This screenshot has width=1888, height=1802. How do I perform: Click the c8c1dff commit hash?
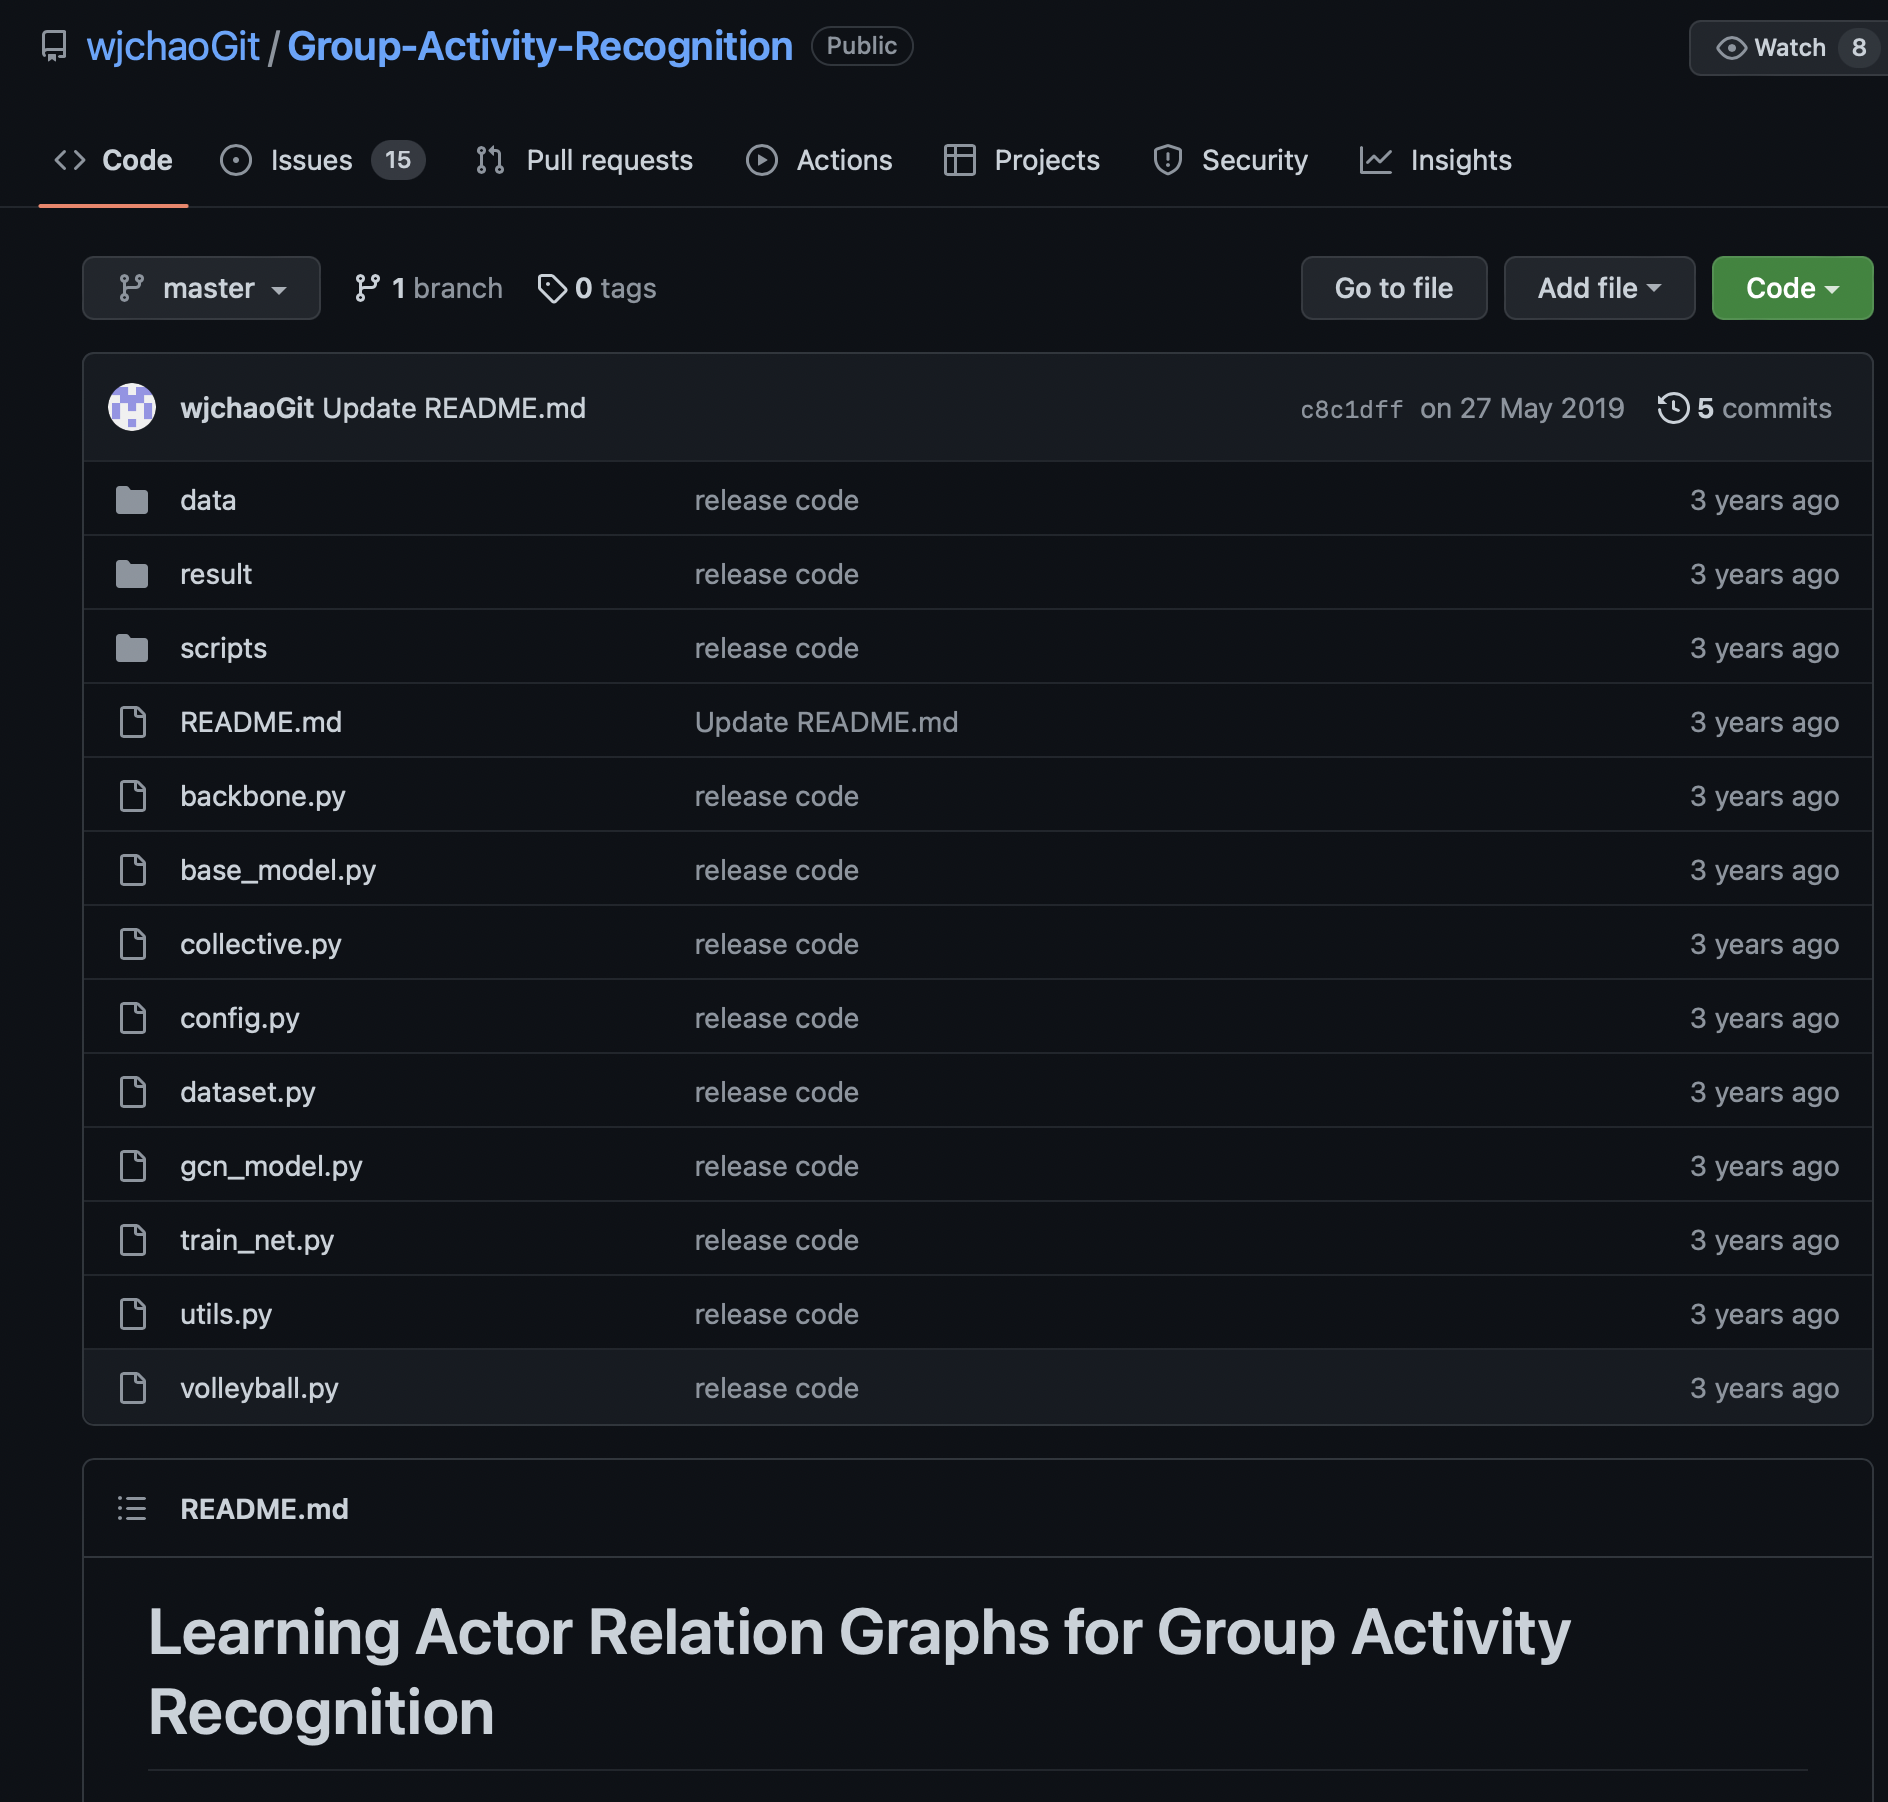pyautogui.click(x=1351, y=409)
